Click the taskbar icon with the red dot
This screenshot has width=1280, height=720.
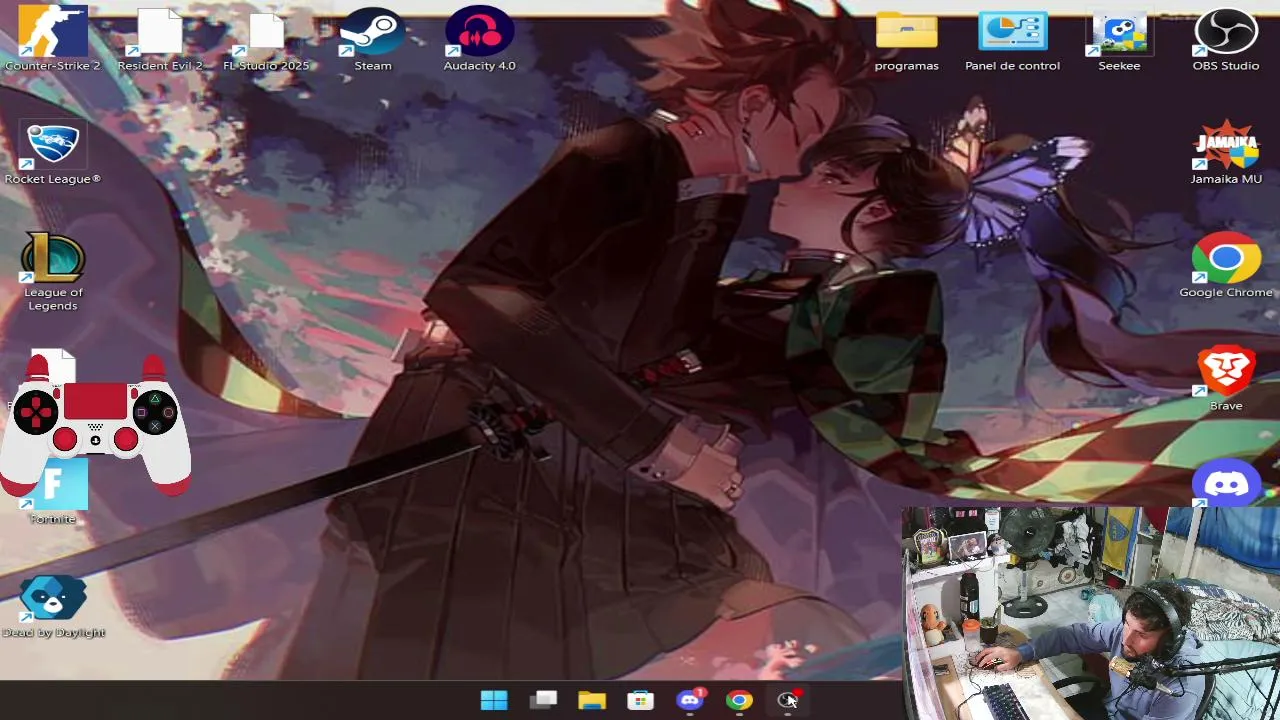pyautogui.click(x=788, y=700)
